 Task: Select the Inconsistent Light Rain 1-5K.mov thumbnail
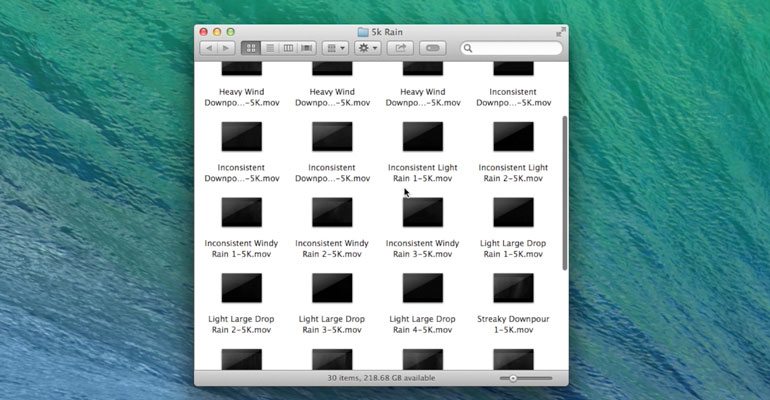click(423, 136)
